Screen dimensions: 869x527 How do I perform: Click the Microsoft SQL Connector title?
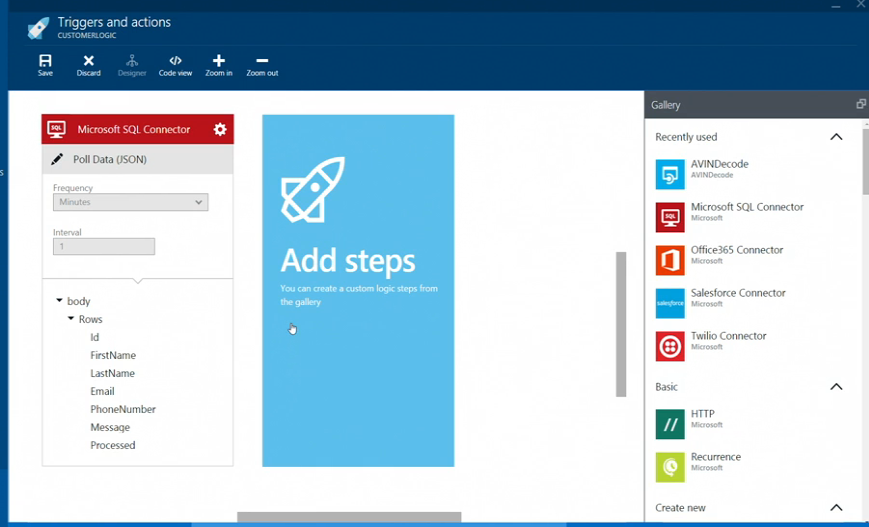click(x=134, y=129)
